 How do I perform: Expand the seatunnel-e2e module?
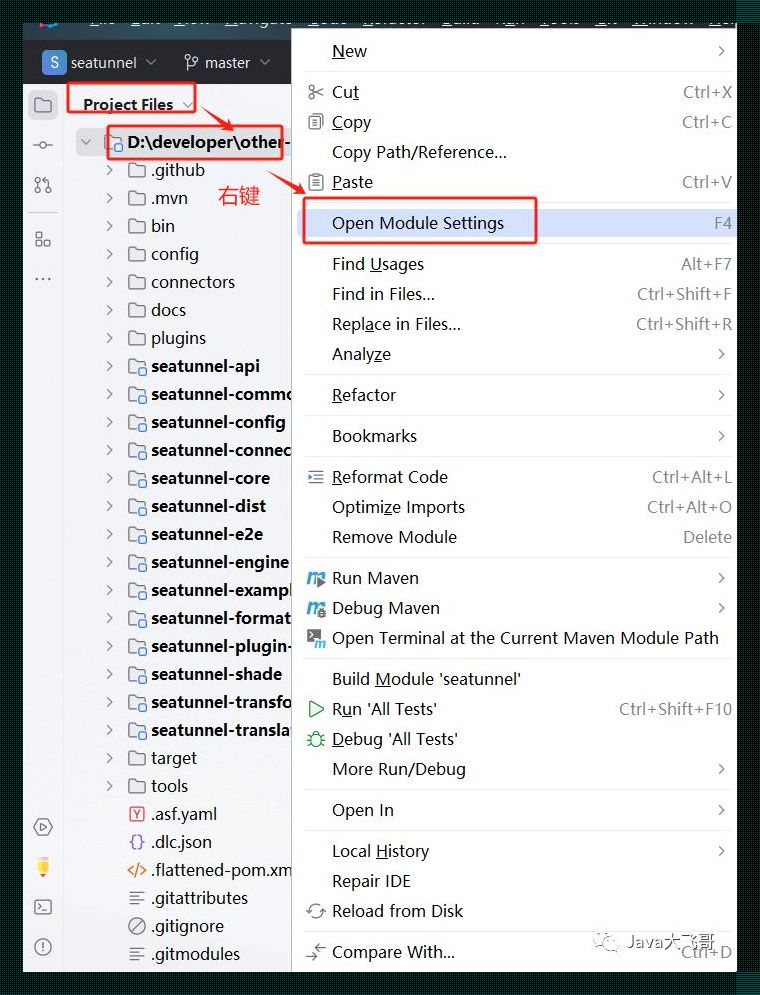point(110,534)
